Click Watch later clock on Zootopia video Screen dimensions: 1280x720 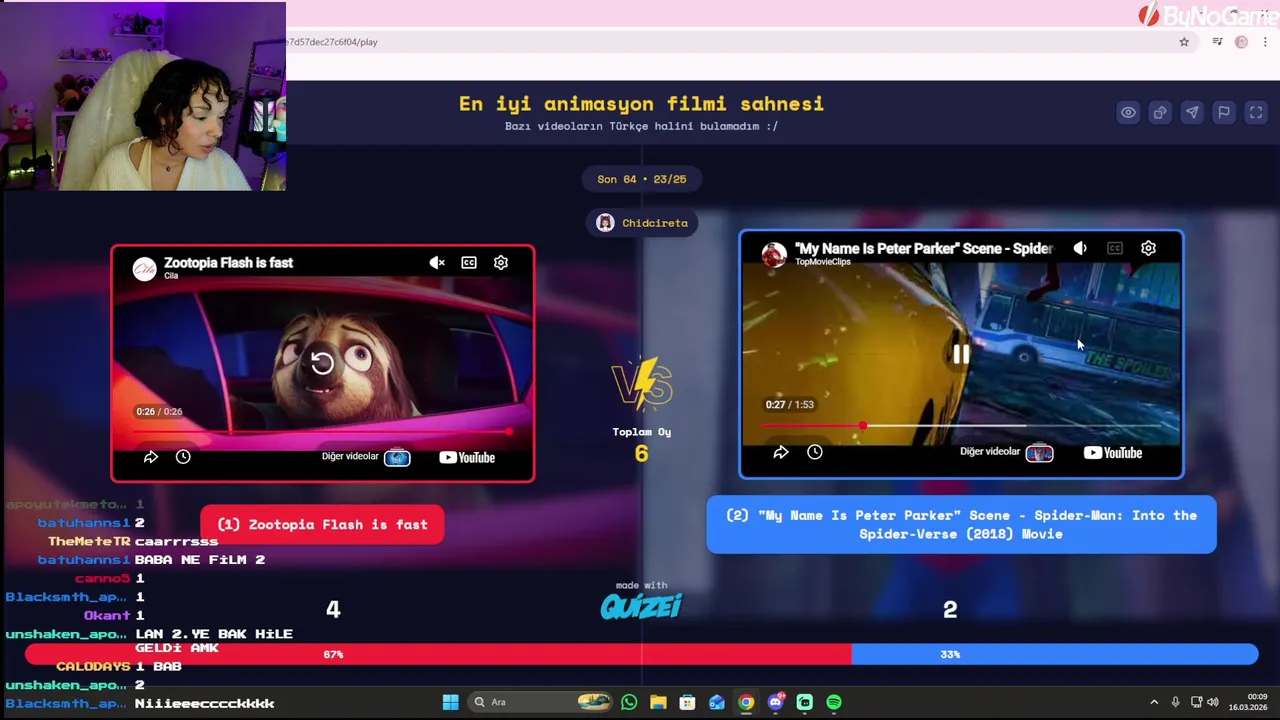point(183,457)
